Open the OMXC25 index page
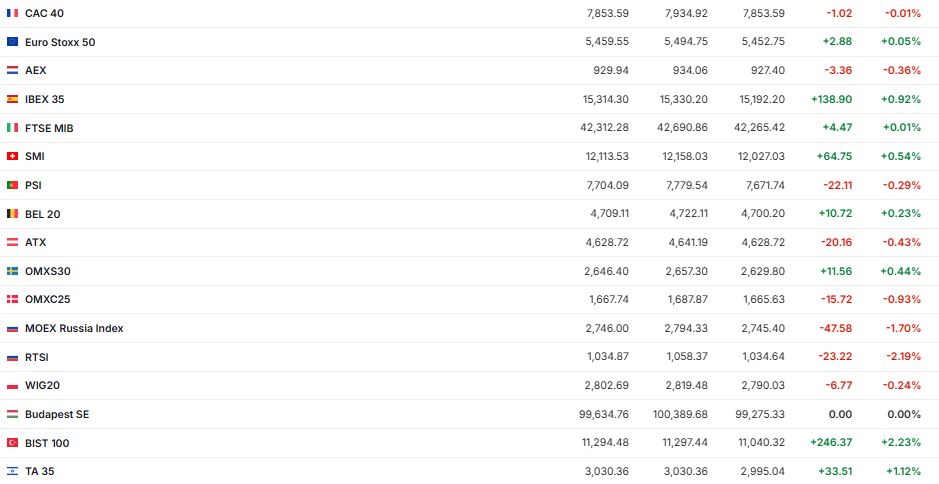939x484 pixels. click(47, 299)
